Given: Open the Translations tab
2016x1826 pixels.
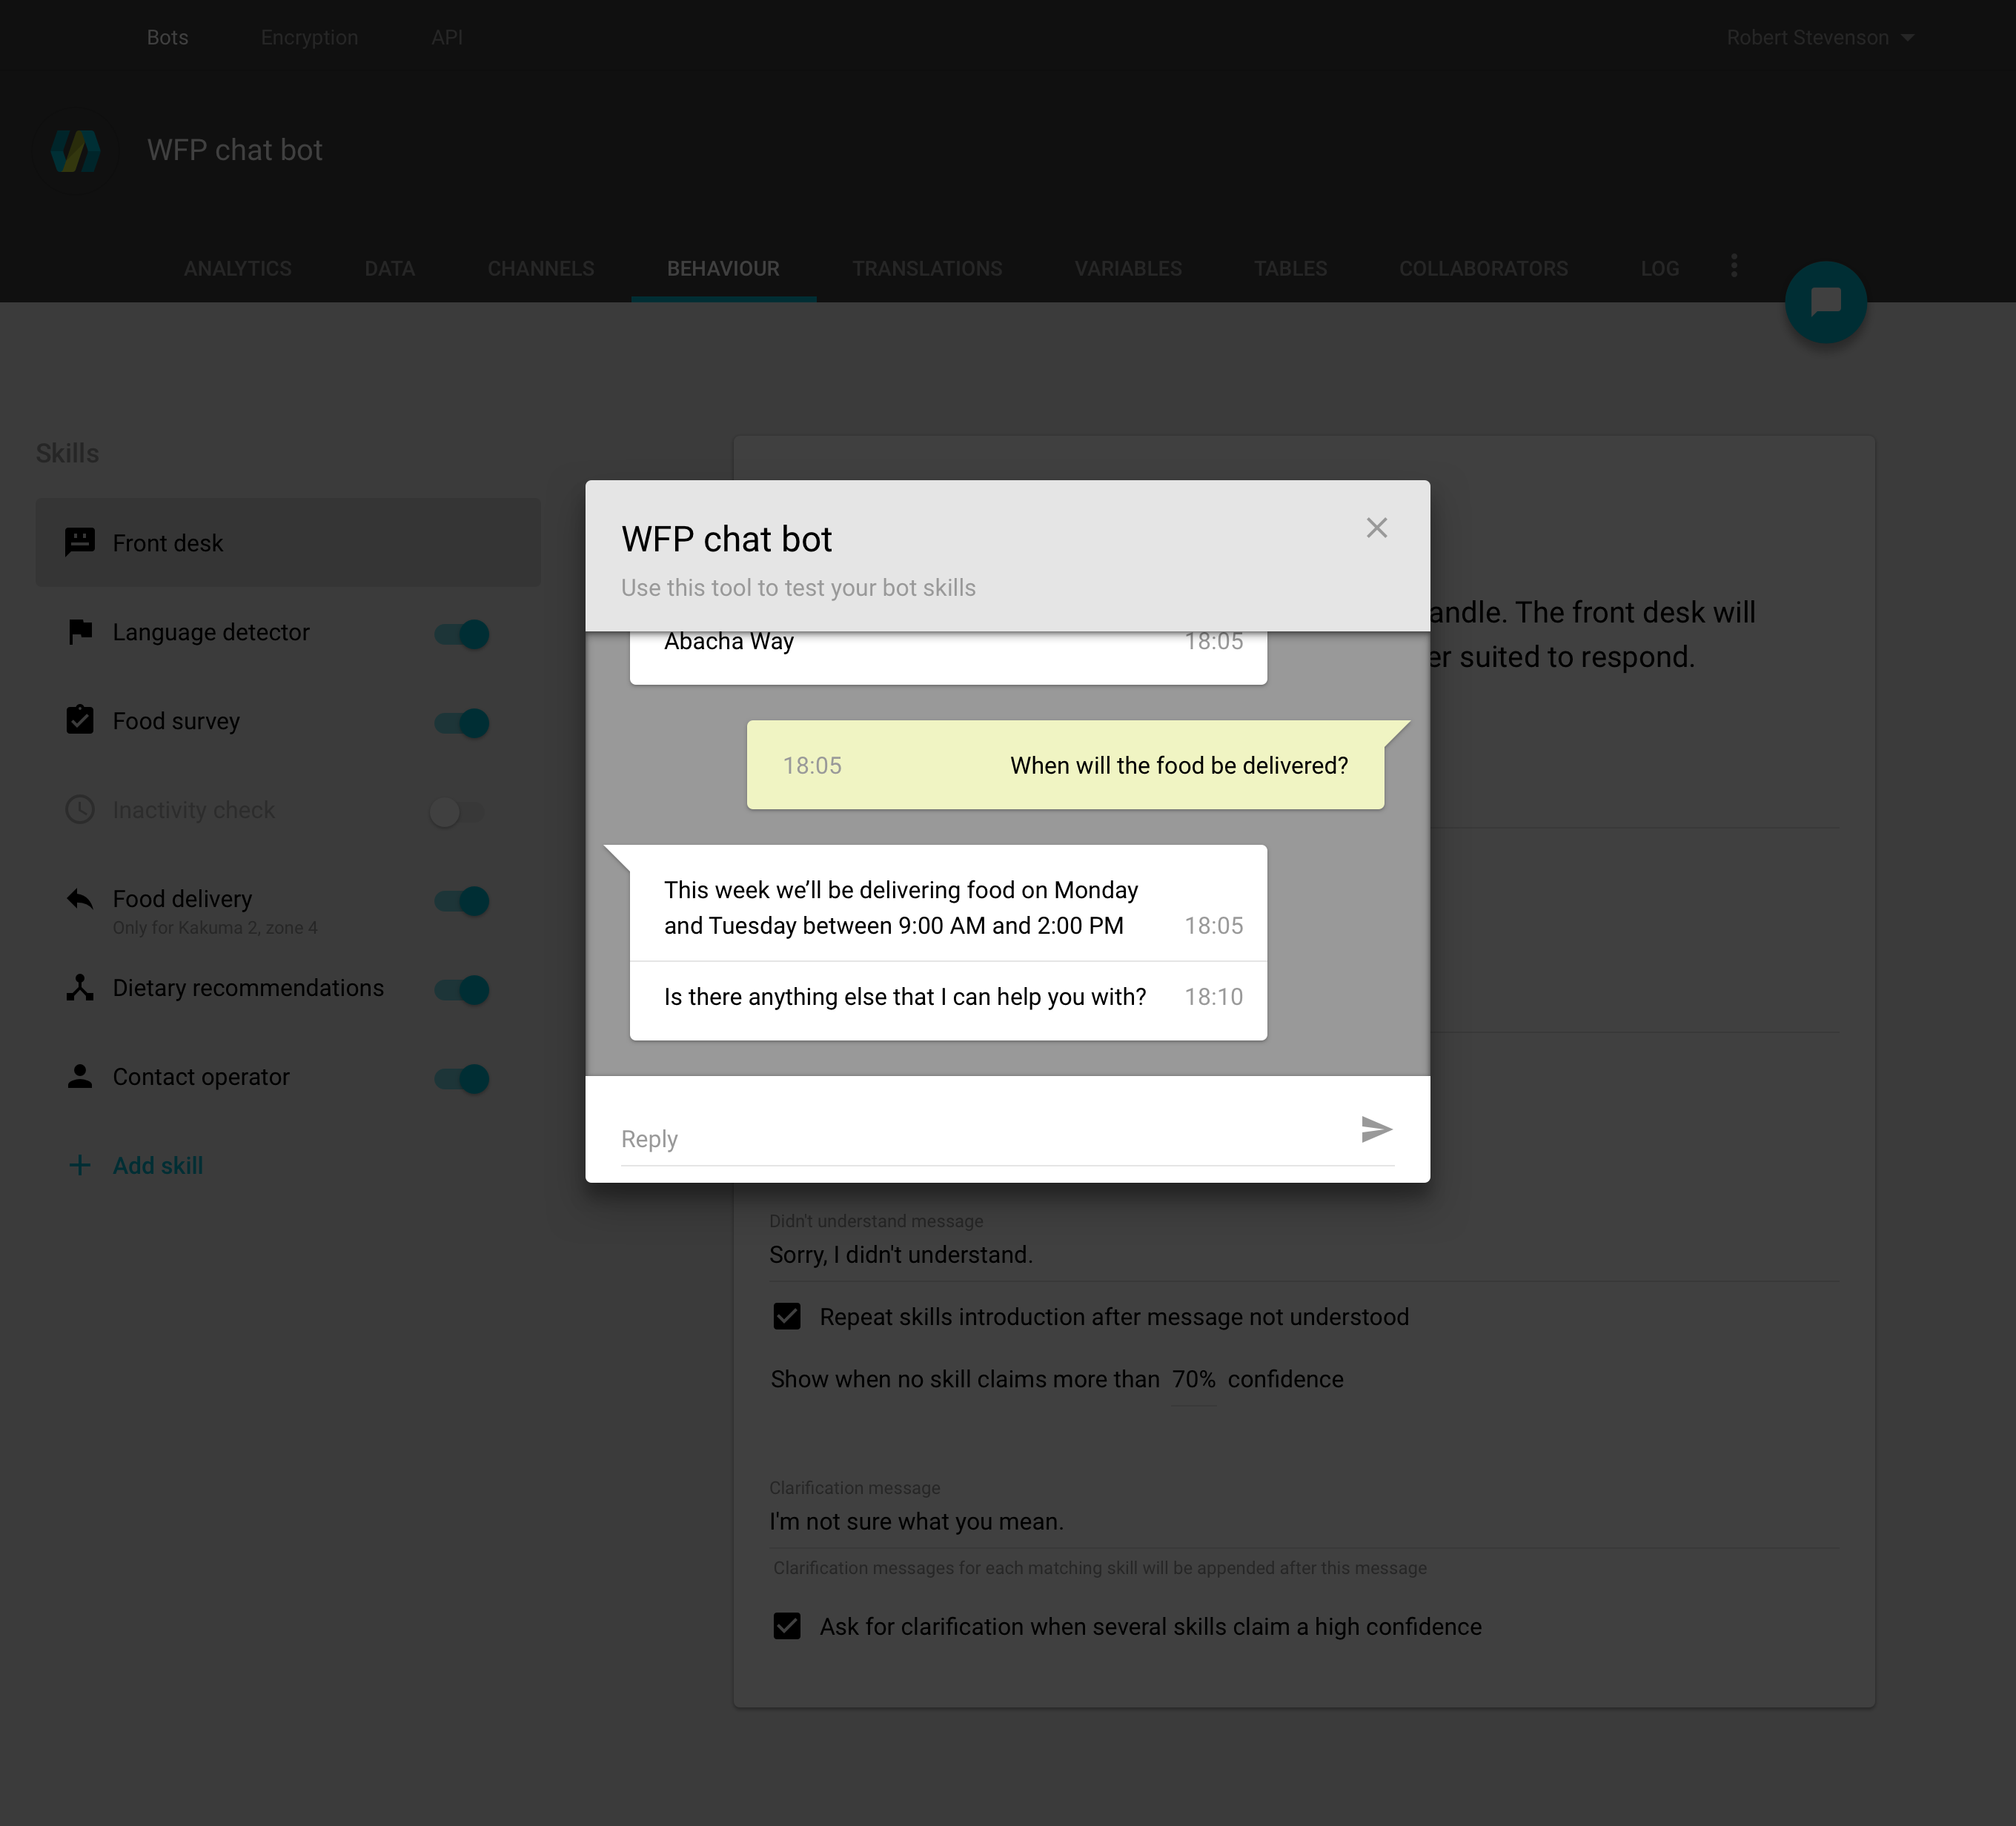Looking at the screenshot, I should [x=927, y=268].
